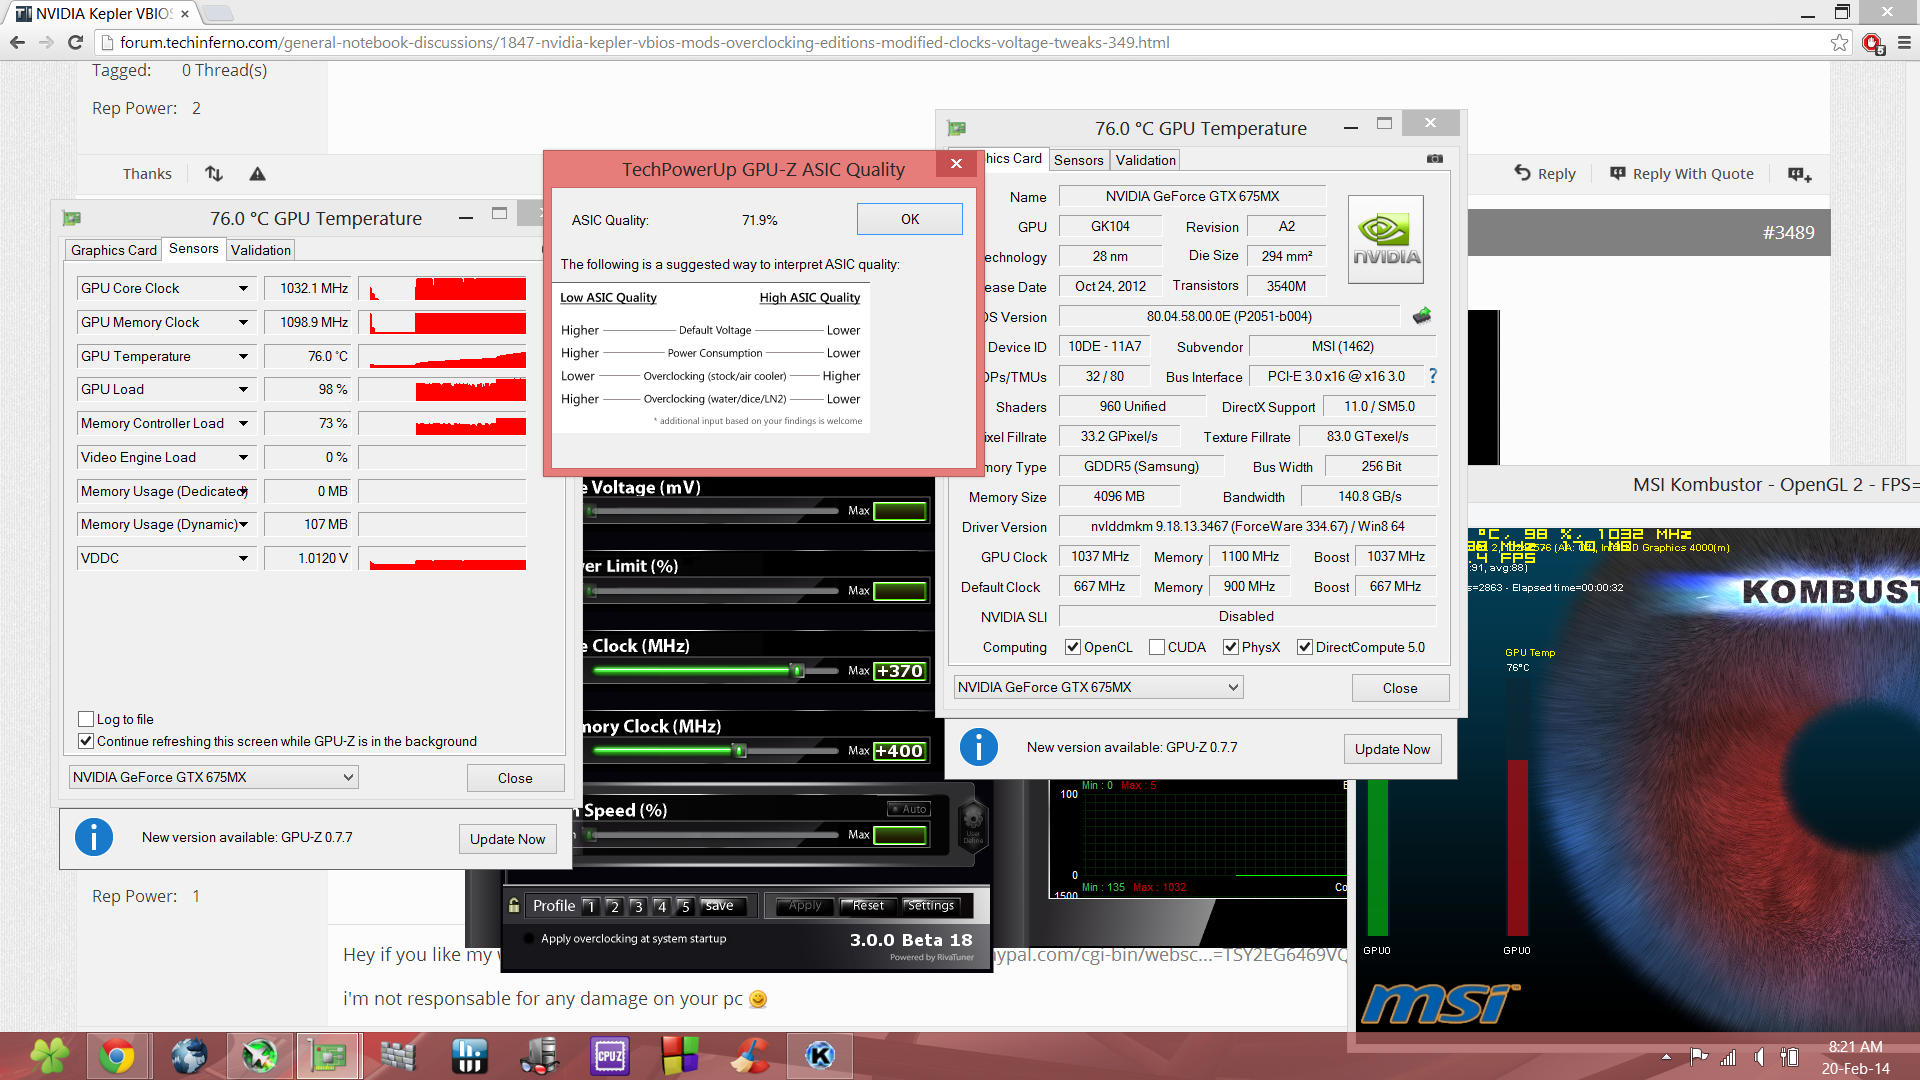1920x1080 pixels.
Task: Open the Chrome menu icon
Action: (1904, 42)
